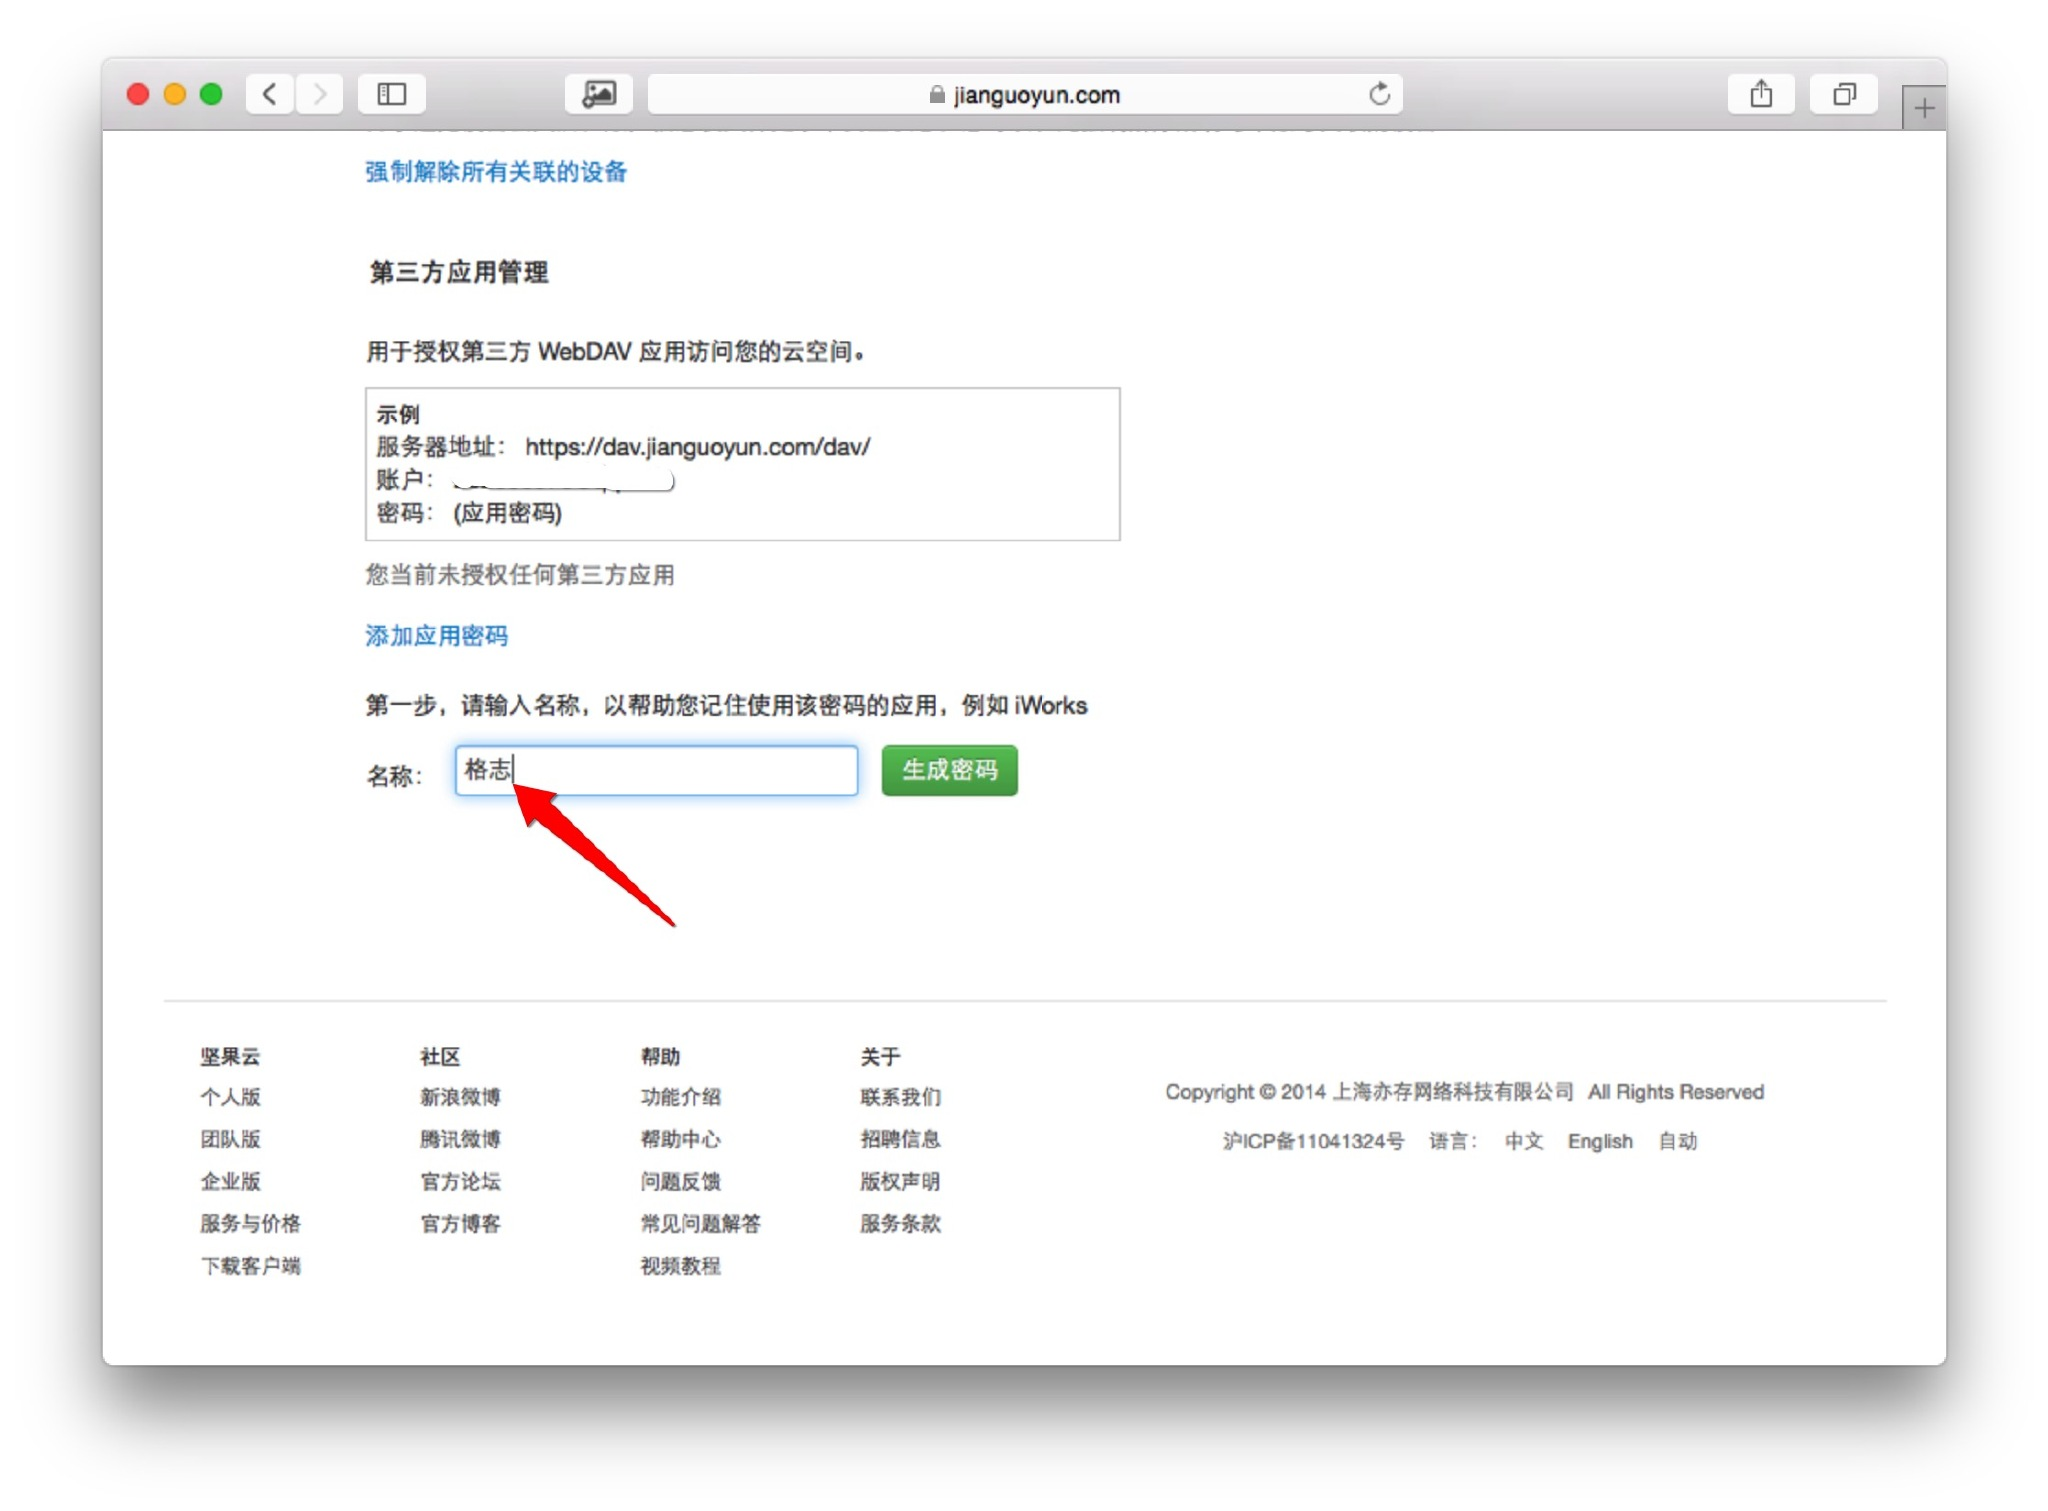Click the image extension toolbar icon
Viewport: 2048px width, 1511px height.
pyautogui.click(x=598, y=94)
